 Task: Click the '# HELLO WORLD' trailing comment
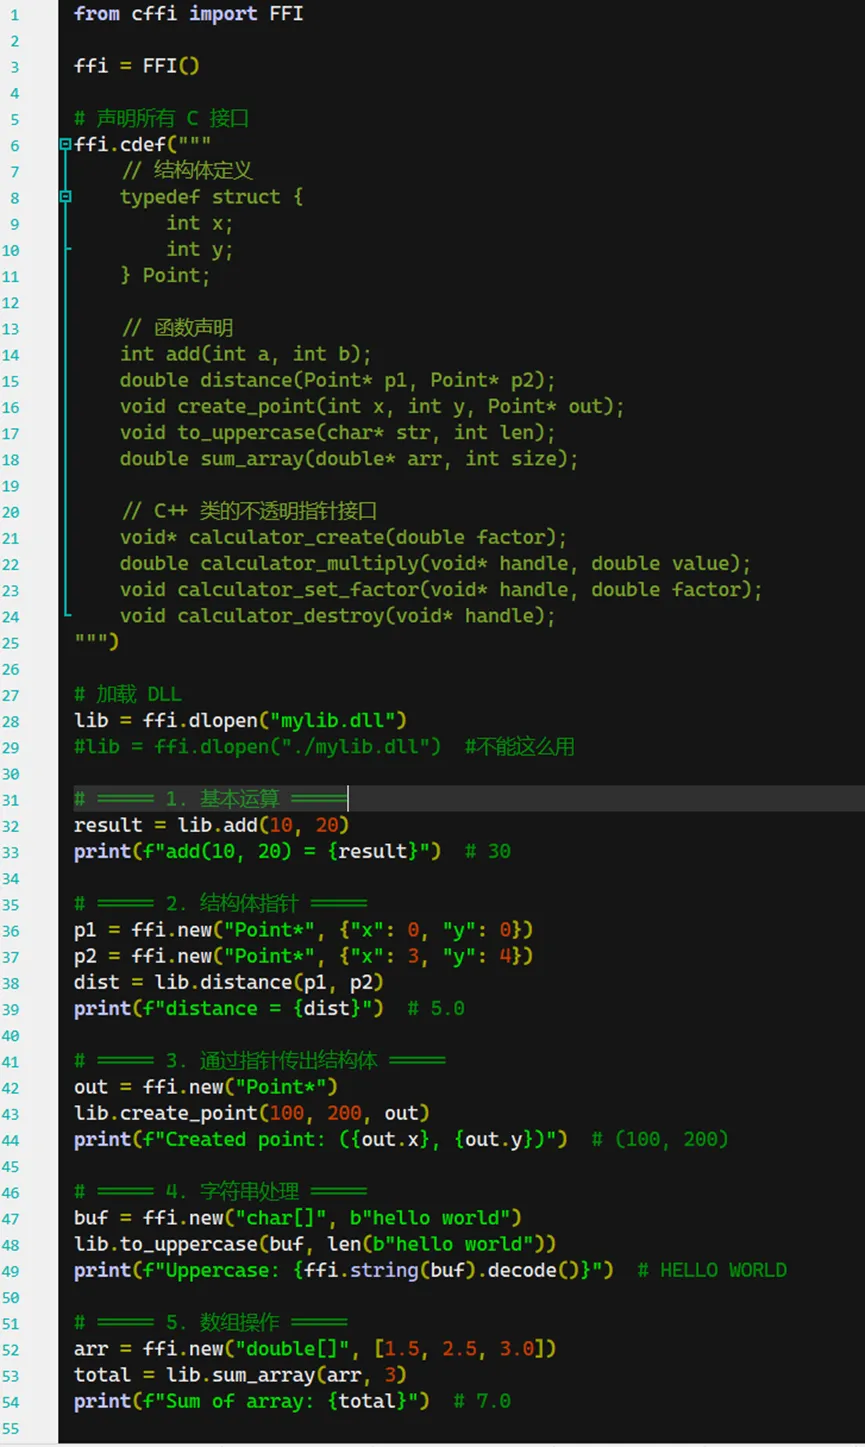point(712,1270)
